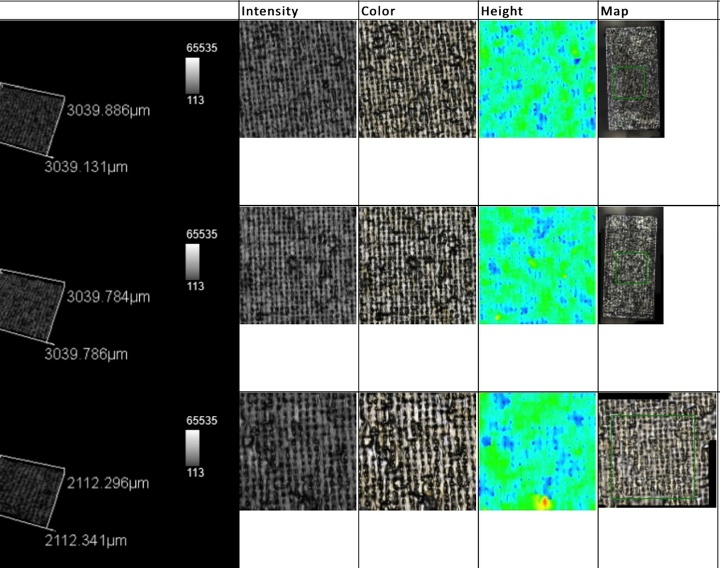Open the second row Height map thumbnail
The height and width of the screenshot is (568, 720).
537,265
